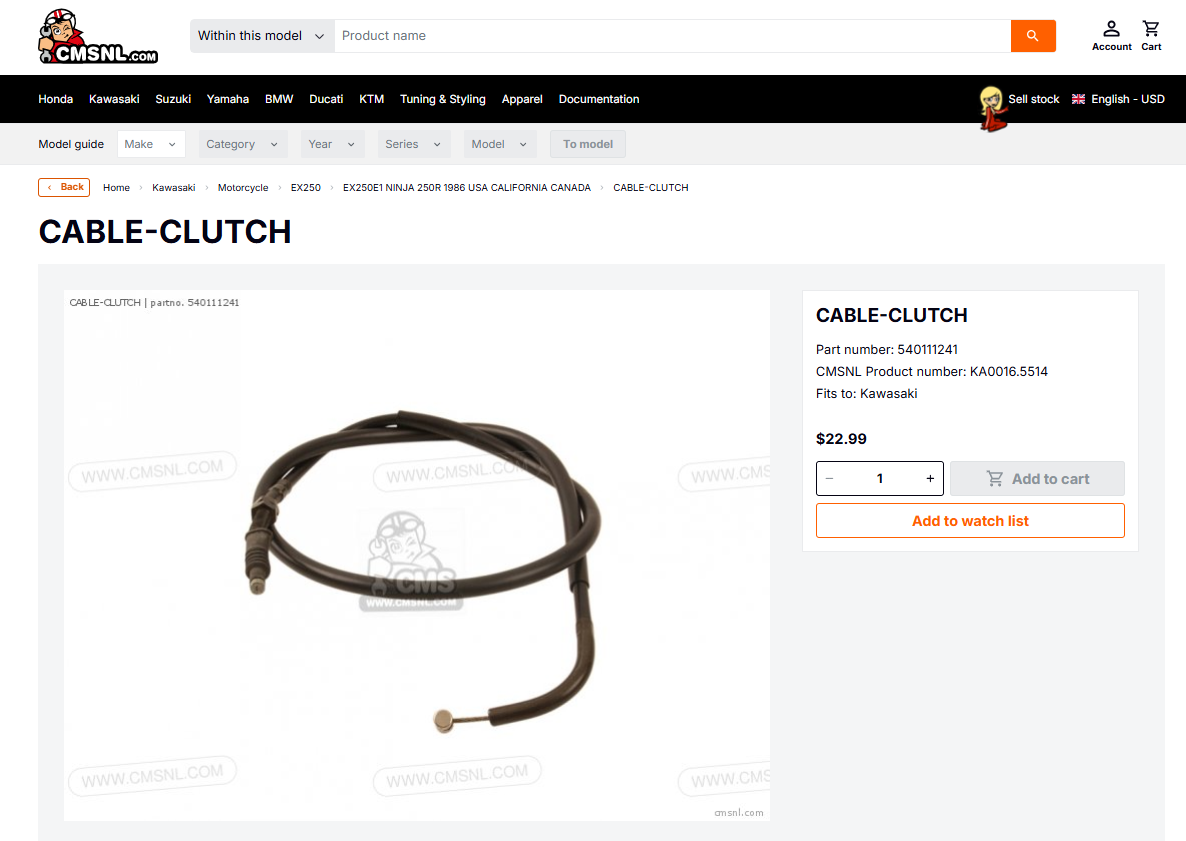
Task: Open the Tuning & Styling menu
Action: (442, 99)
